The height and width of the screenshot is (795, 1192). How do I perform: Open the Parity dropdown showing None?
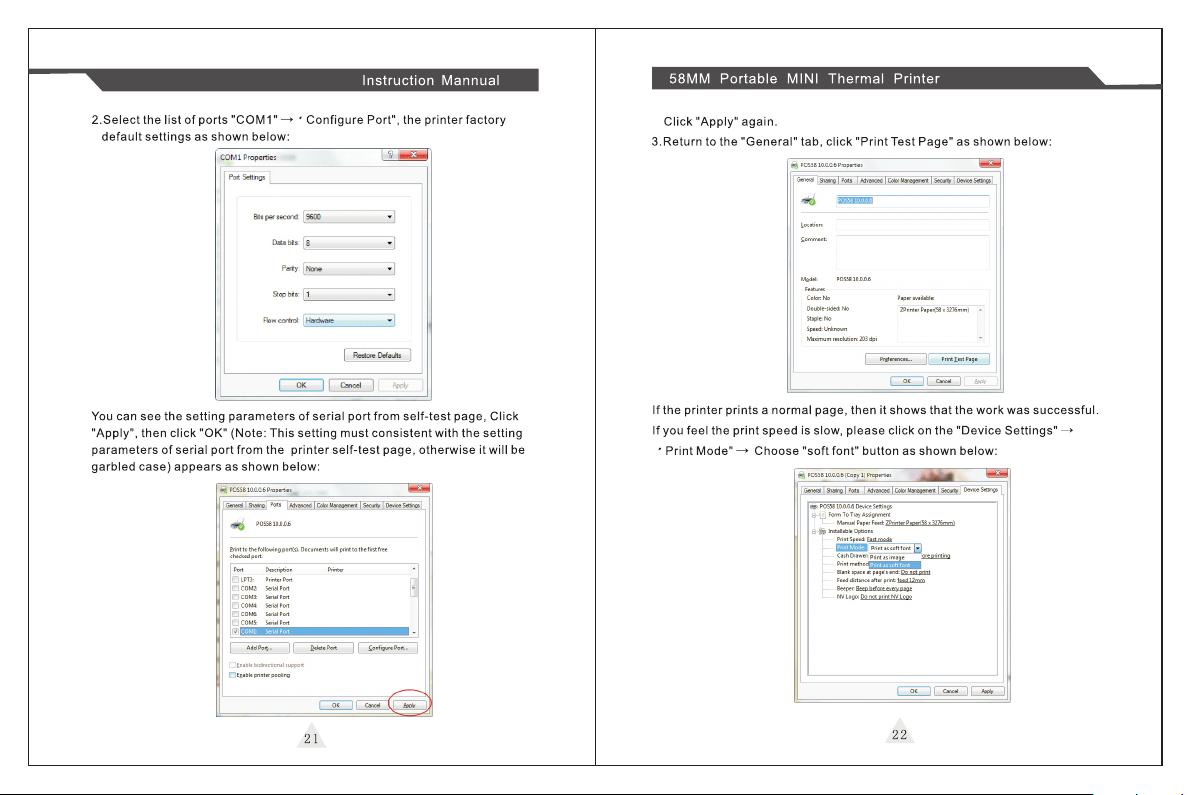(x=349, y=269)
